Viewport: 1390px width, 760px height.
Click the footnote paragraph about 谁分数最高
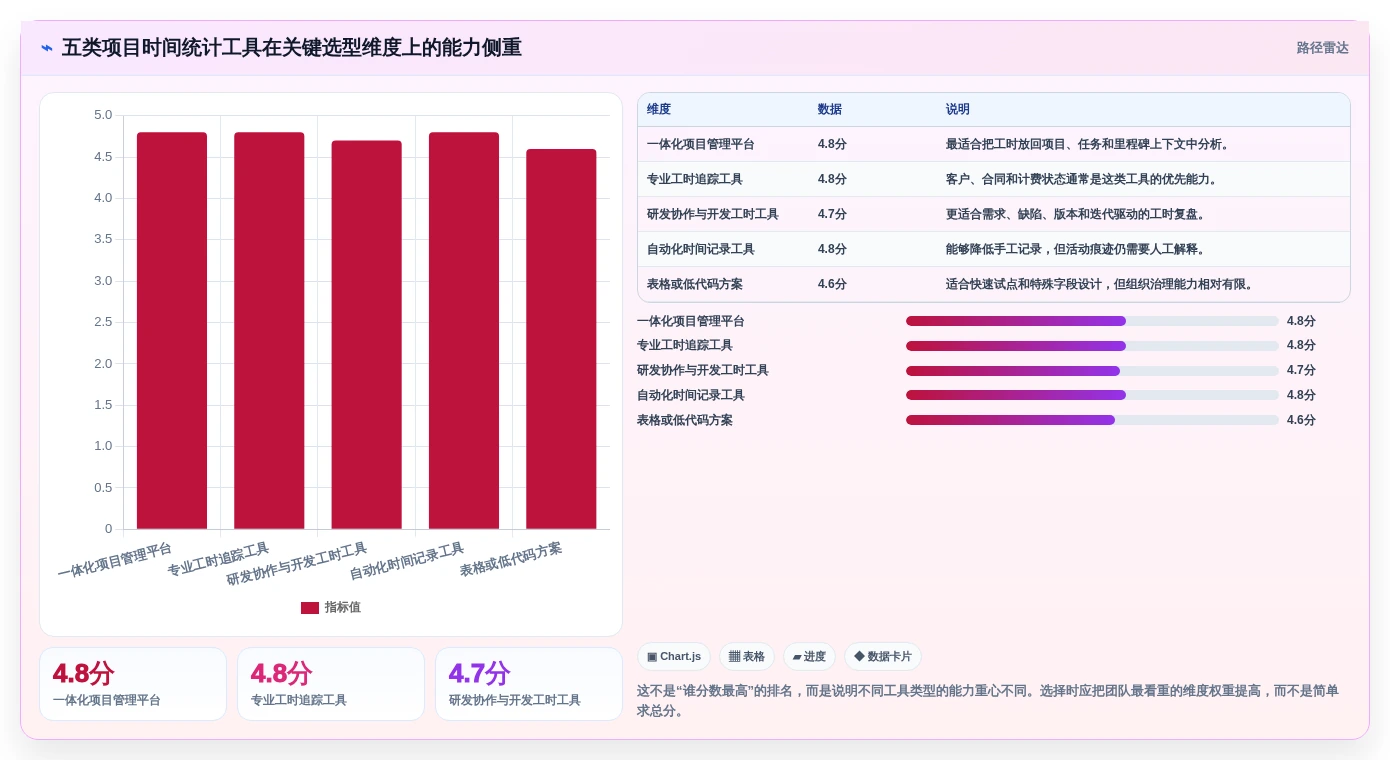988,701
